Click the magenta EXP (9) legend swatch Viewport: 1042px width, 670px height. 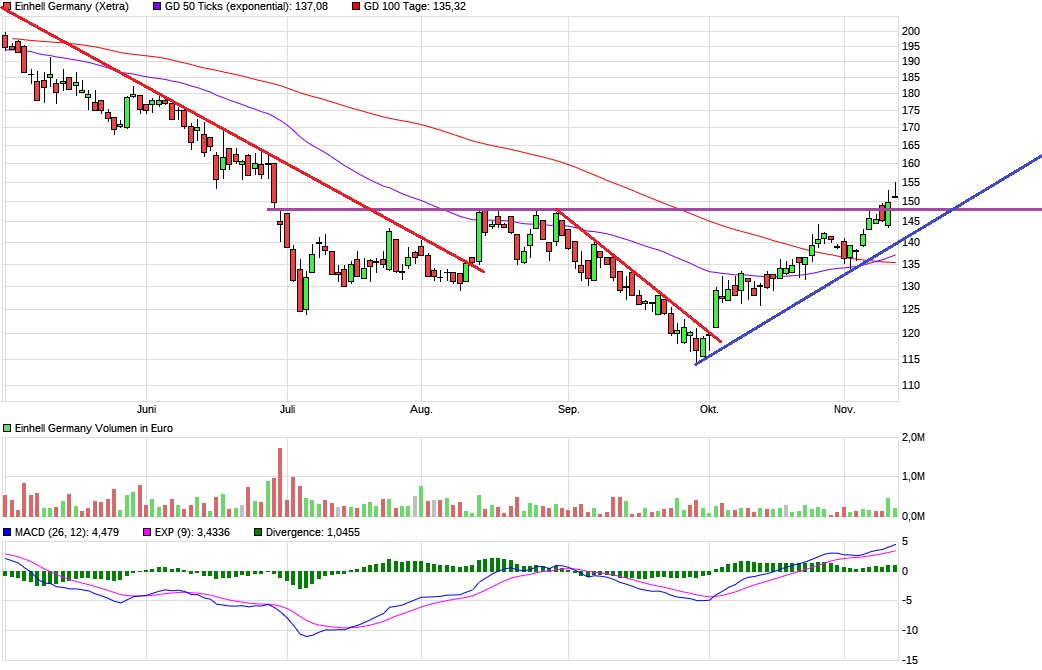pyautogui.click(x=147, y=532)
